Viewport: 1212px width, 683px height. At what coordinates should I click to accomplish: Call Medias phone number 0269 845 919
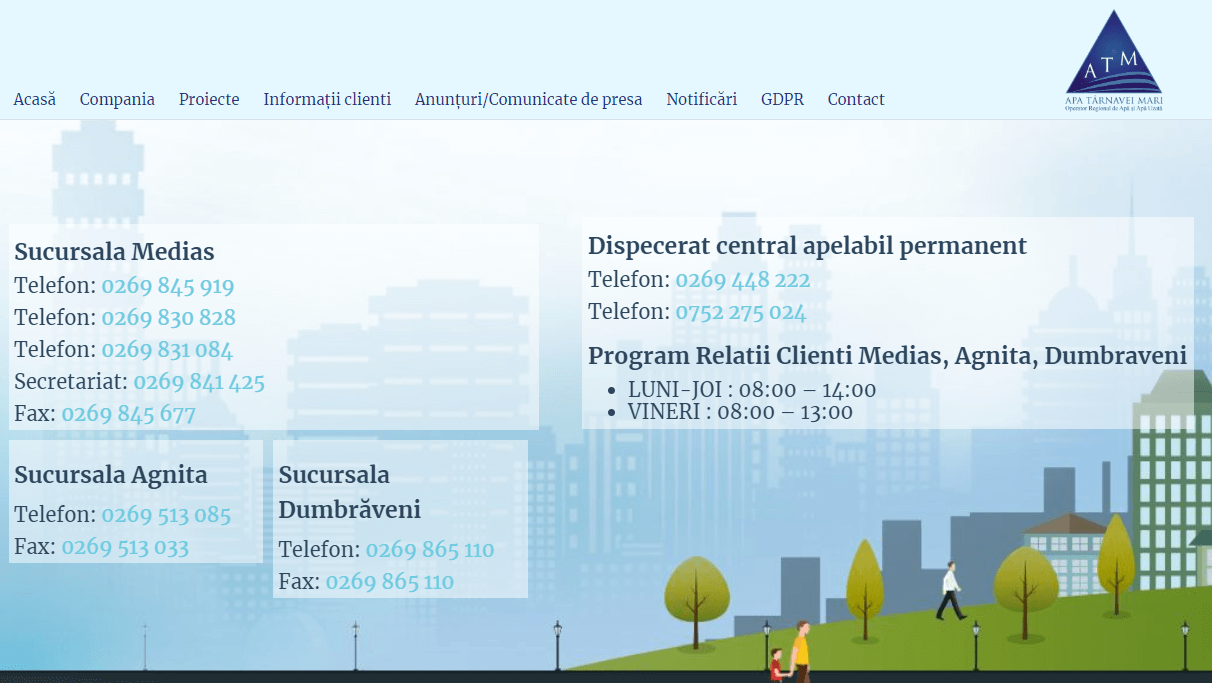tap(167, 287)
